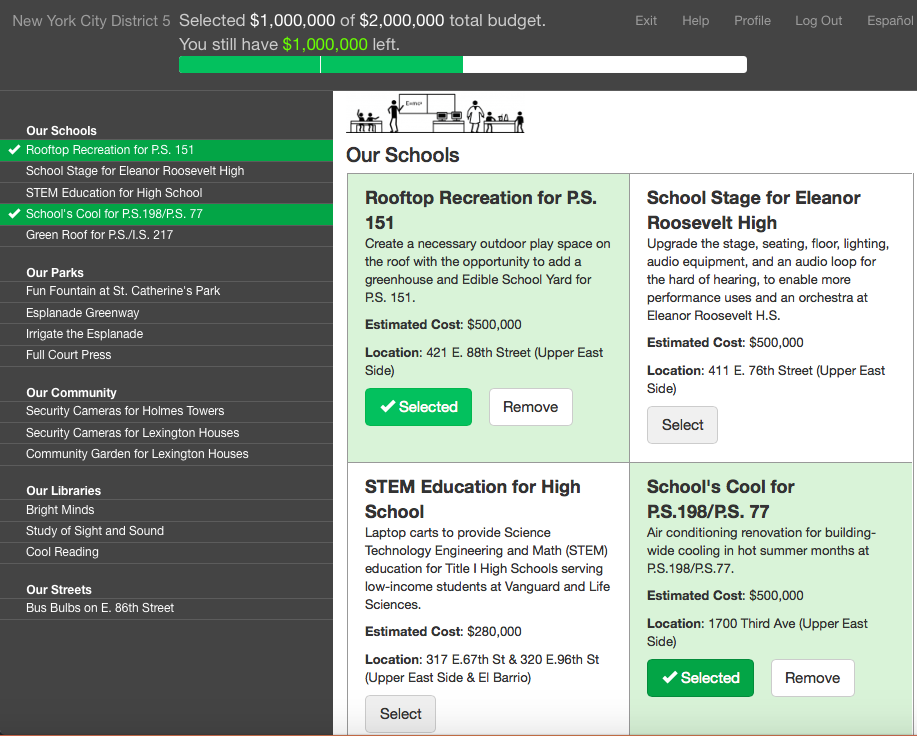Open Security Cameras for Lexington Houses

166,433
